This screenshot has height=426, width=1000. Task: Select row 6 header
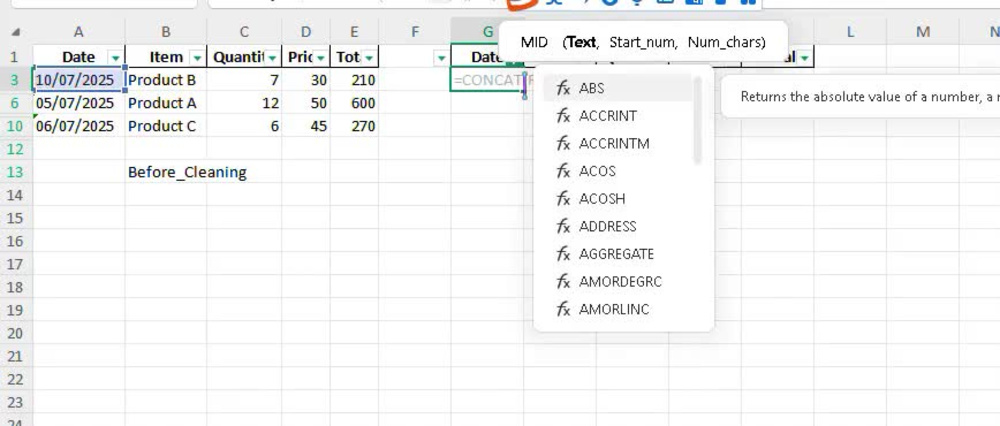point(15,103)
